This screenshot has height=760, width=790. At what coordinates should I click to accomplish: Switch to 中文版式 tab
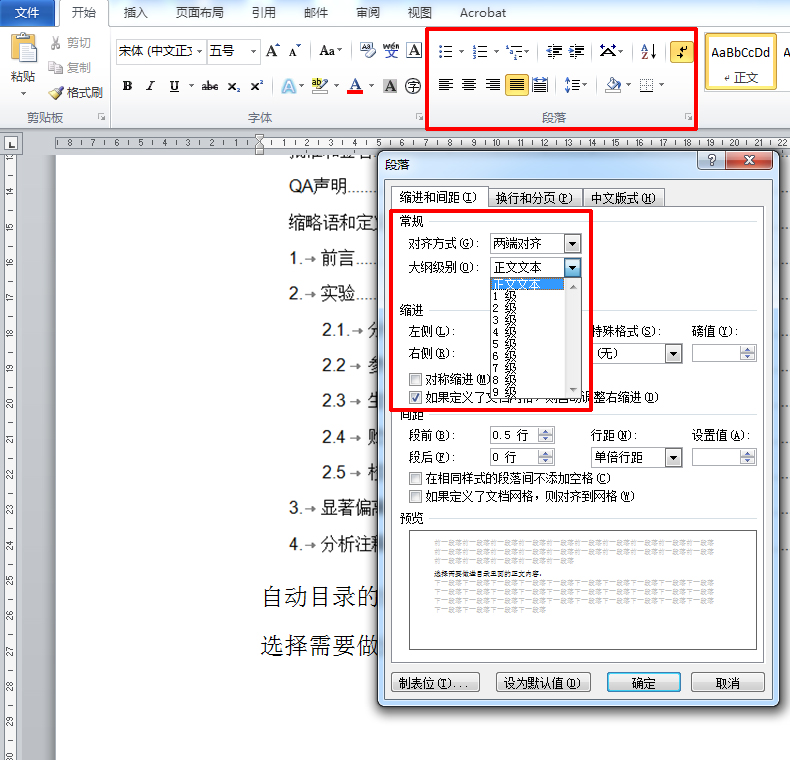tap(623, 198)
